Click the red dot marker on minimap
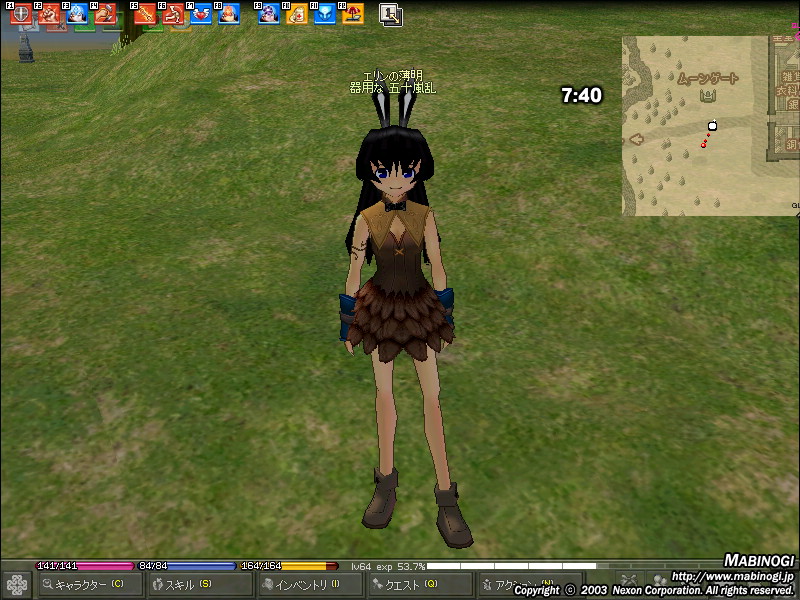 704,145
